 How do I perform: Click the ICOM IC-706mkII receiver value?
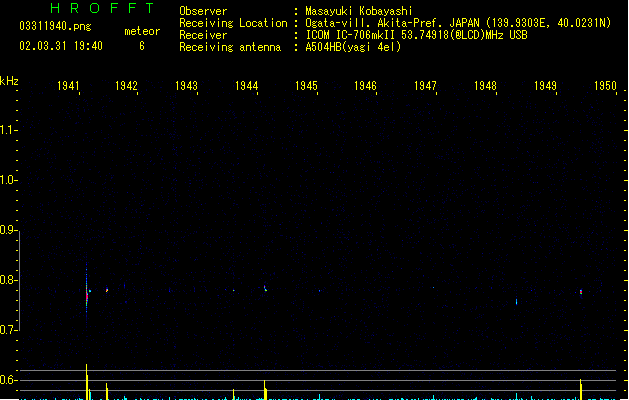(x=416, y=35)
